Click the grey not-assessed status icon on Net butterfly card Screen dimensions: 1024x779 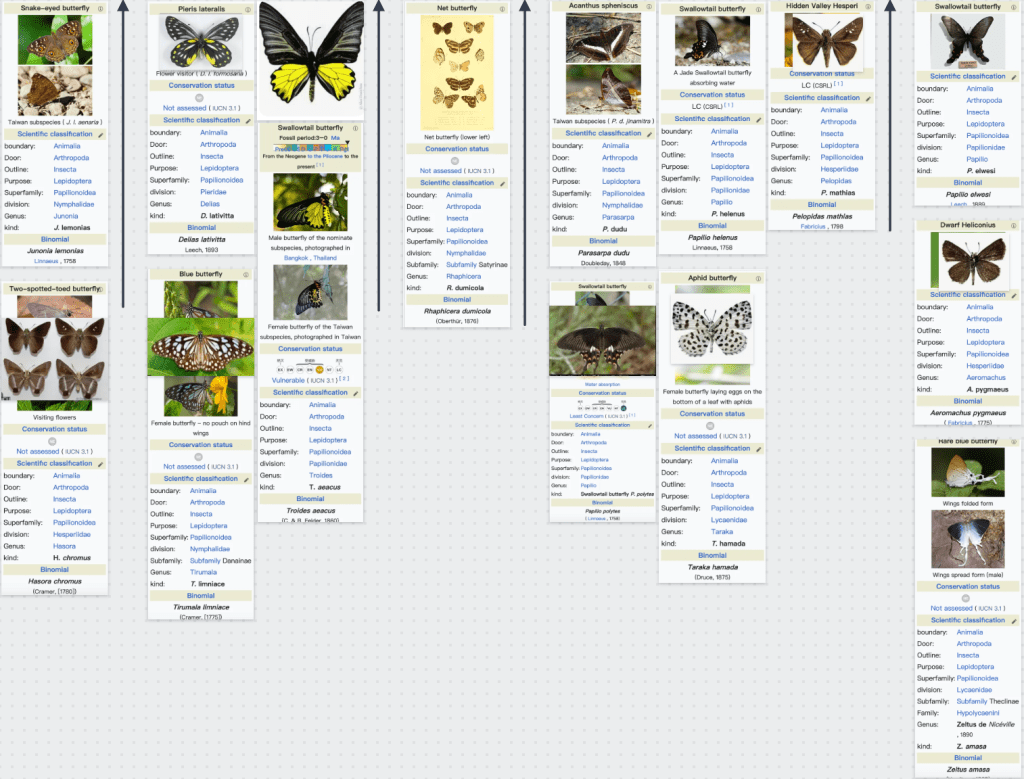tap(457, 160)
